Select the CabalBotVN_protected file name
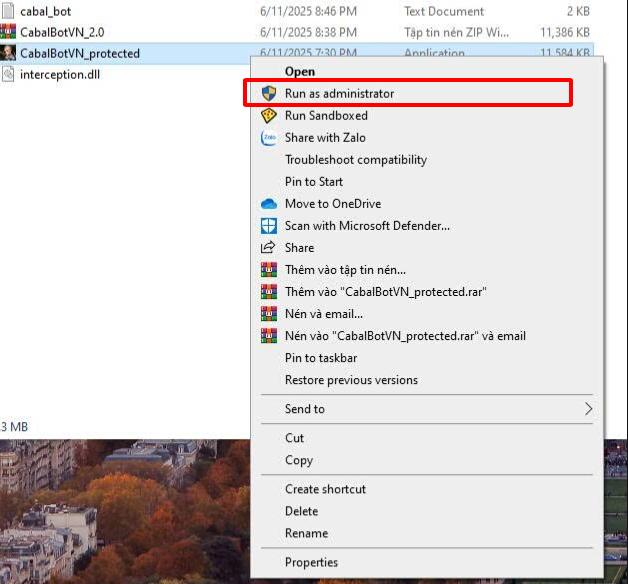The width and height of the screenshot is (628, 584). point(80,53)
